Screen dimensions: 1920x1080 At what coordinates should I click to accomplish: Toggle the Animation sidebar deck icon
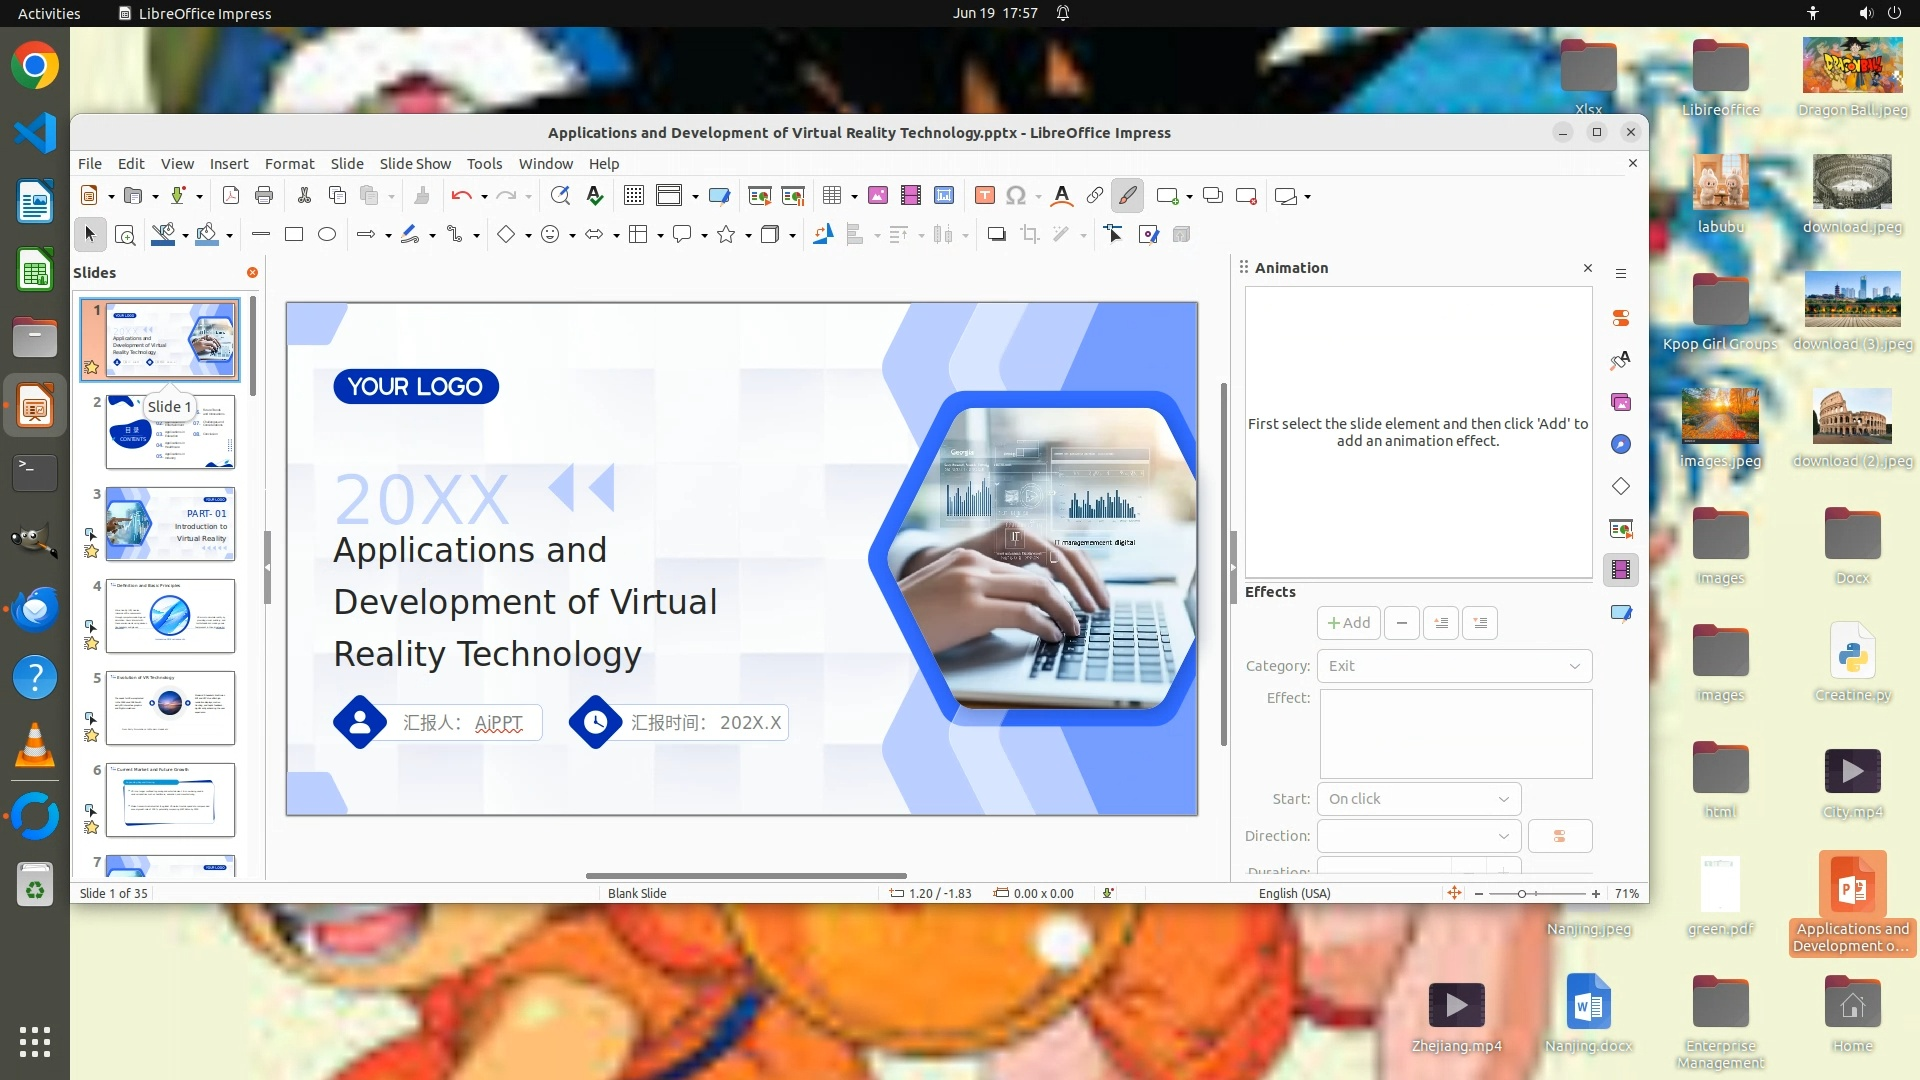coord(1621,570)
